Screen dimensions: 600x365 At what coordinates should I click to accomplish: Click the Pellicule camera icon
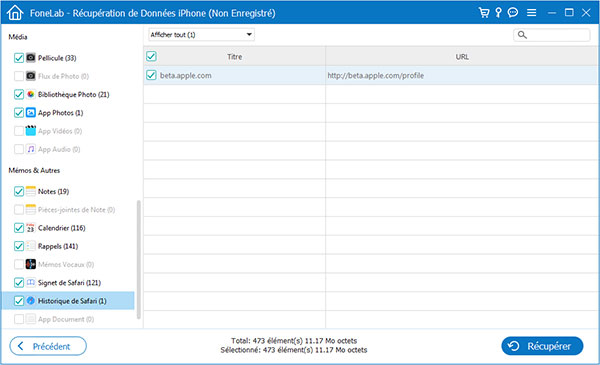[31, 58]
